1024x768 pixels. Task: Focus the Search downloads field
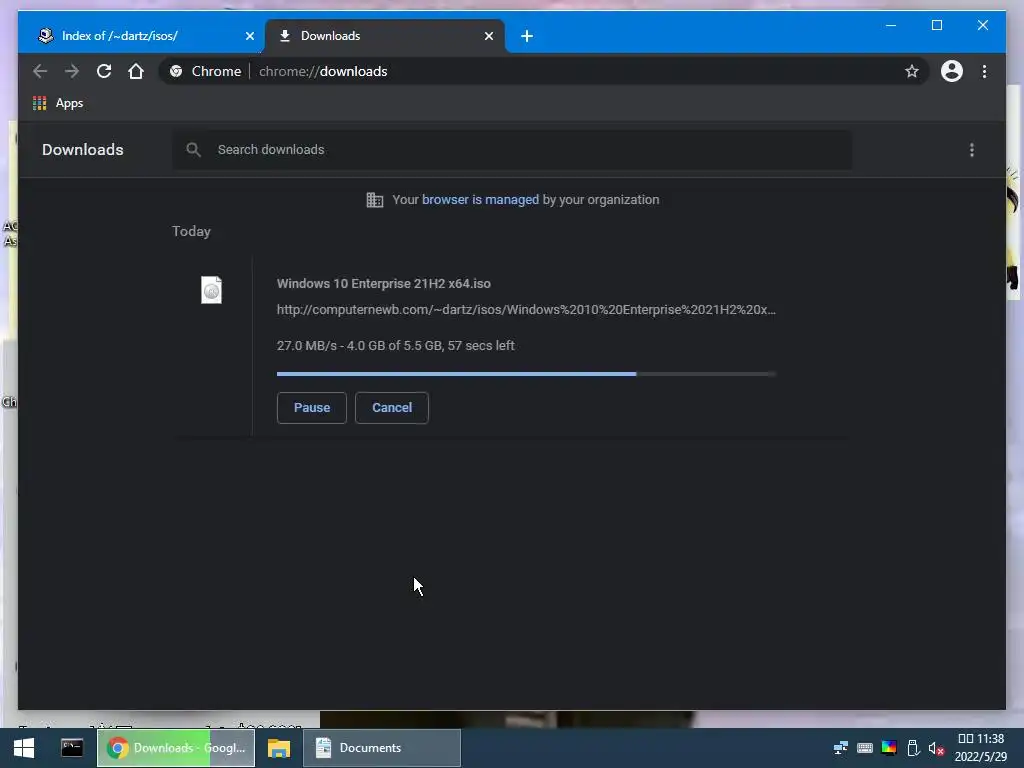click(512, 150)
